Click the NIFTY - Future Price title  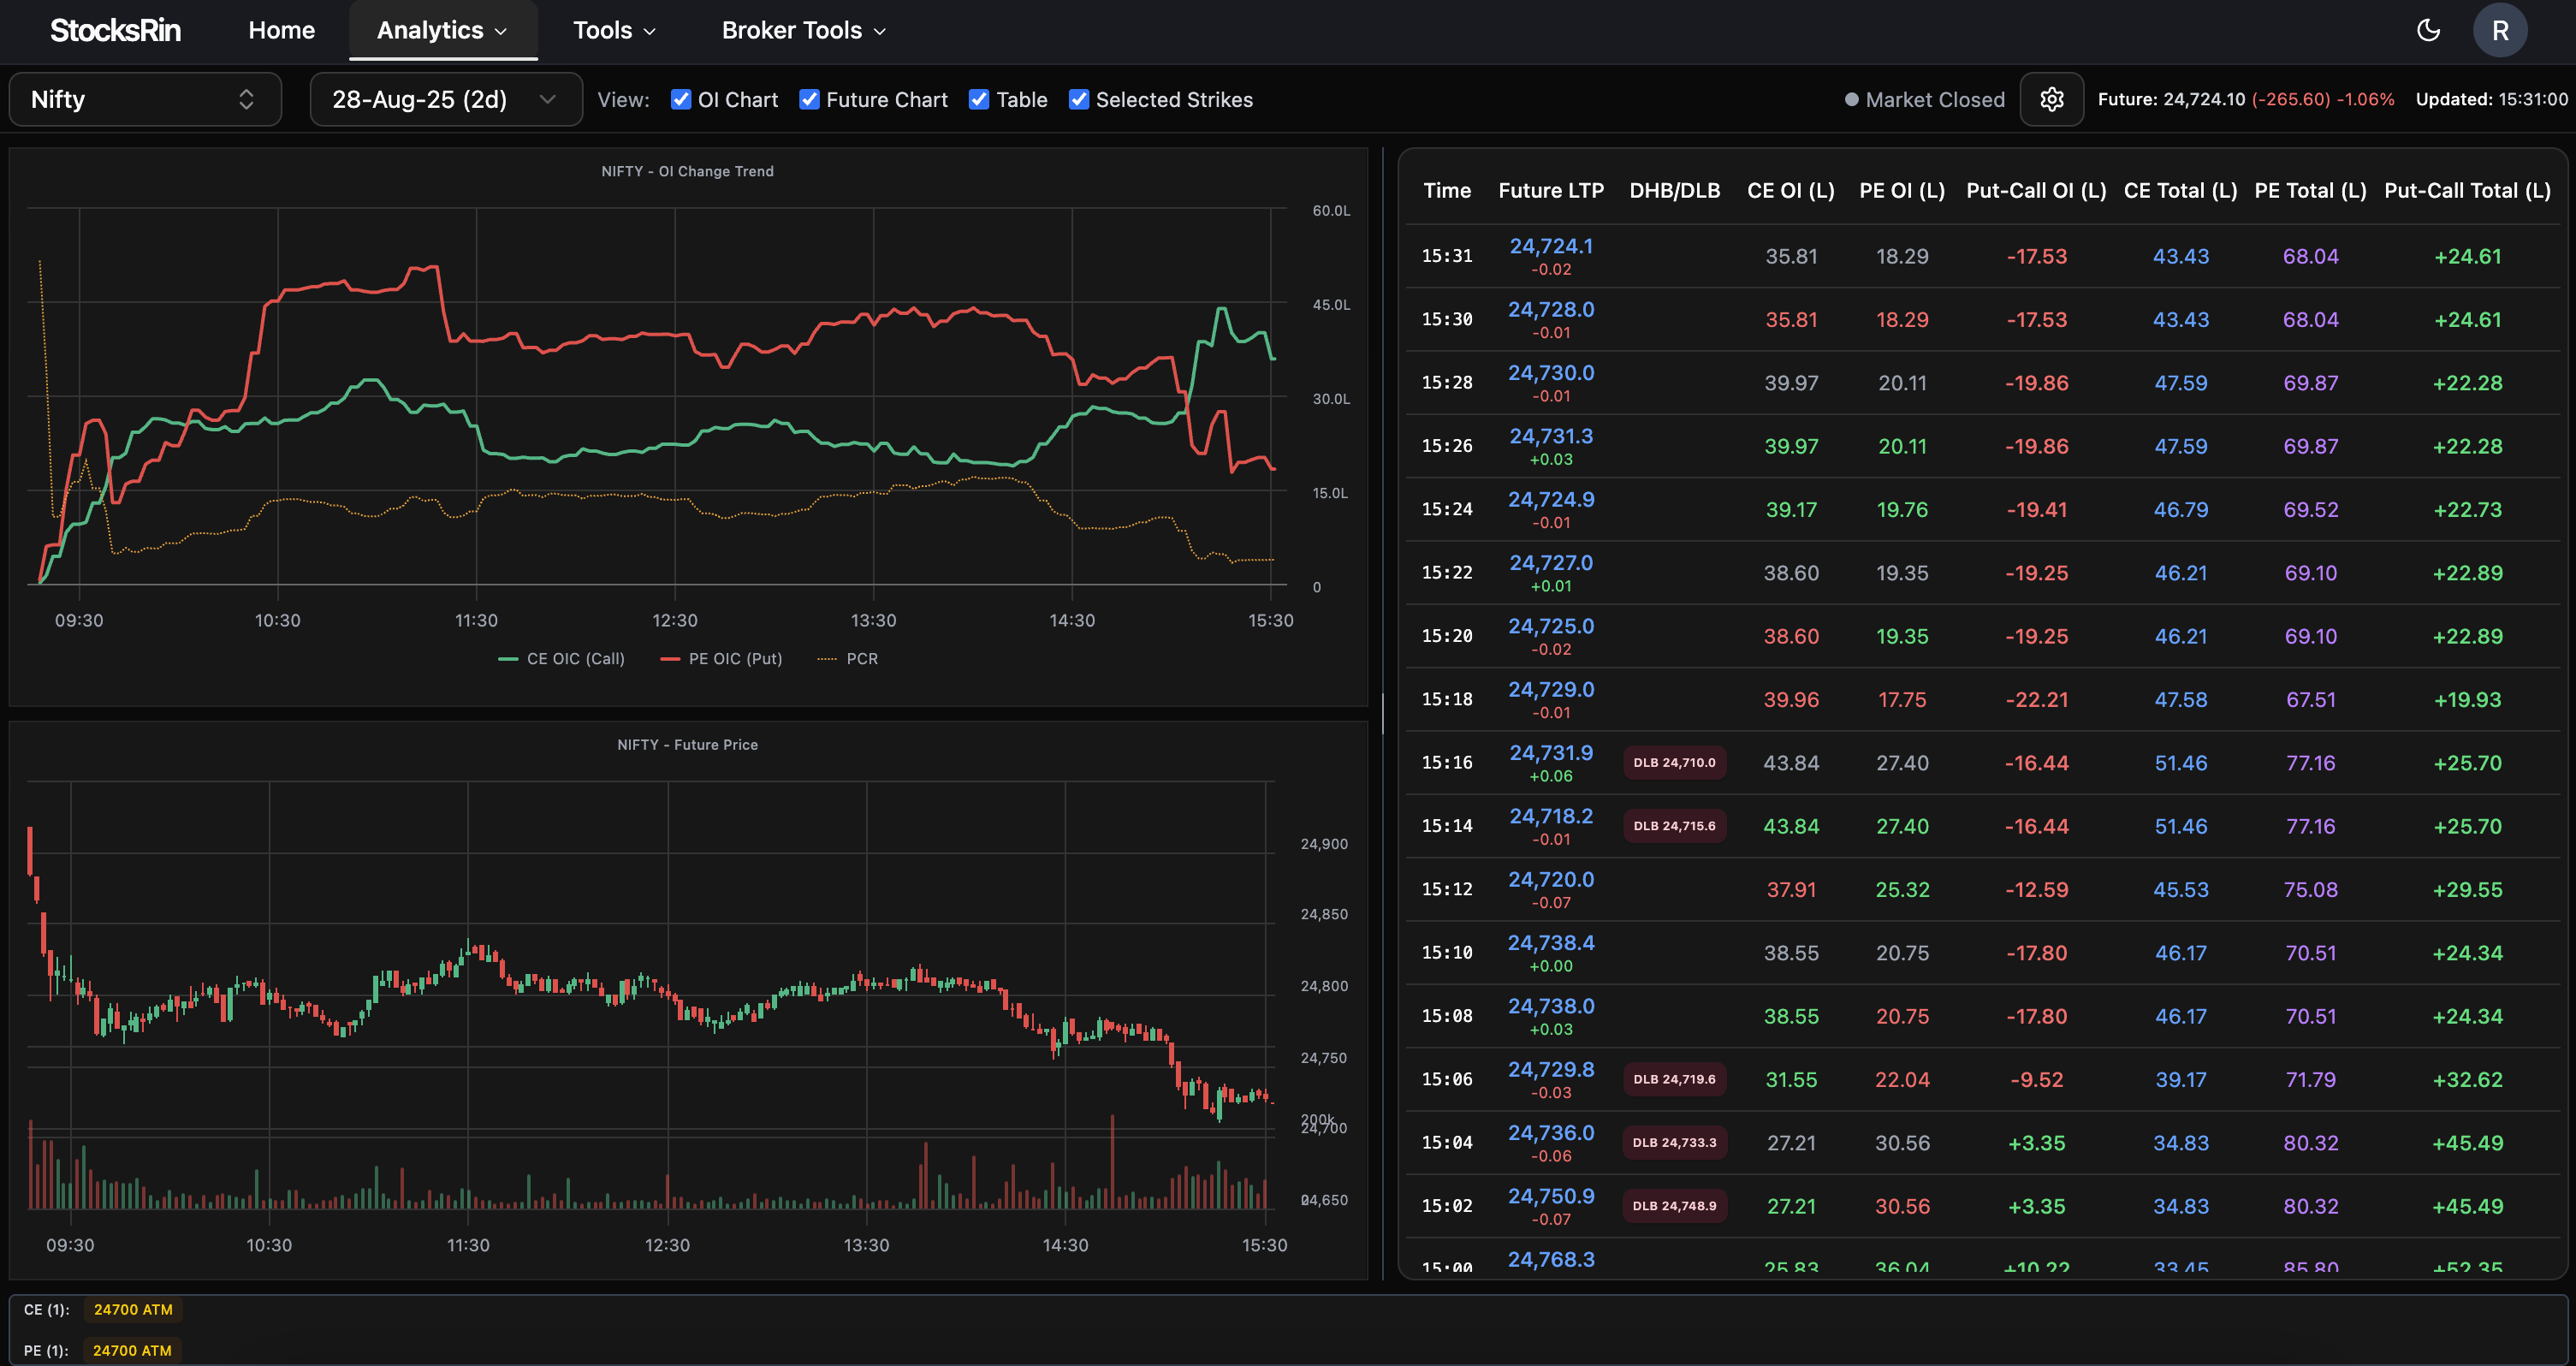tap(687, 744)
